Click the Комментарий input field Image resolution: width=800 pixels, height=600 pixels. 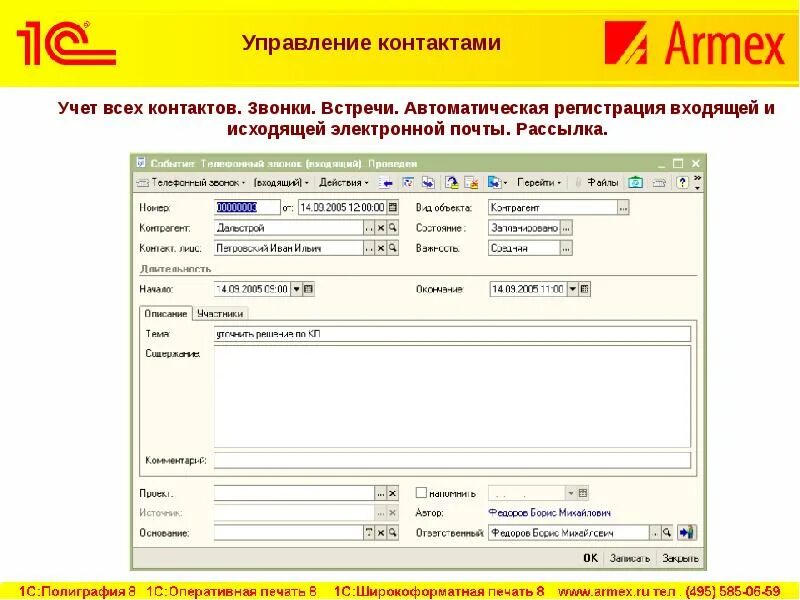pyautogui.click(x=452, y=460)
